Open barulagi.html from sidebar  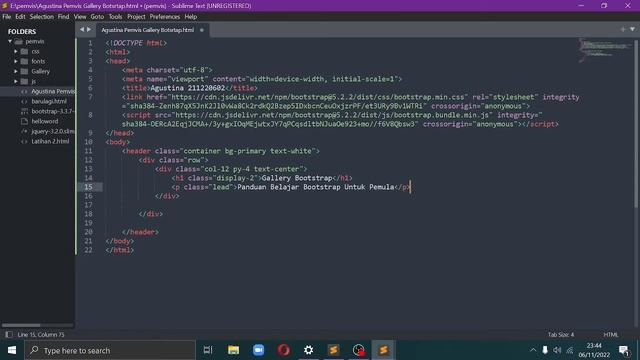tap(49, 101)
